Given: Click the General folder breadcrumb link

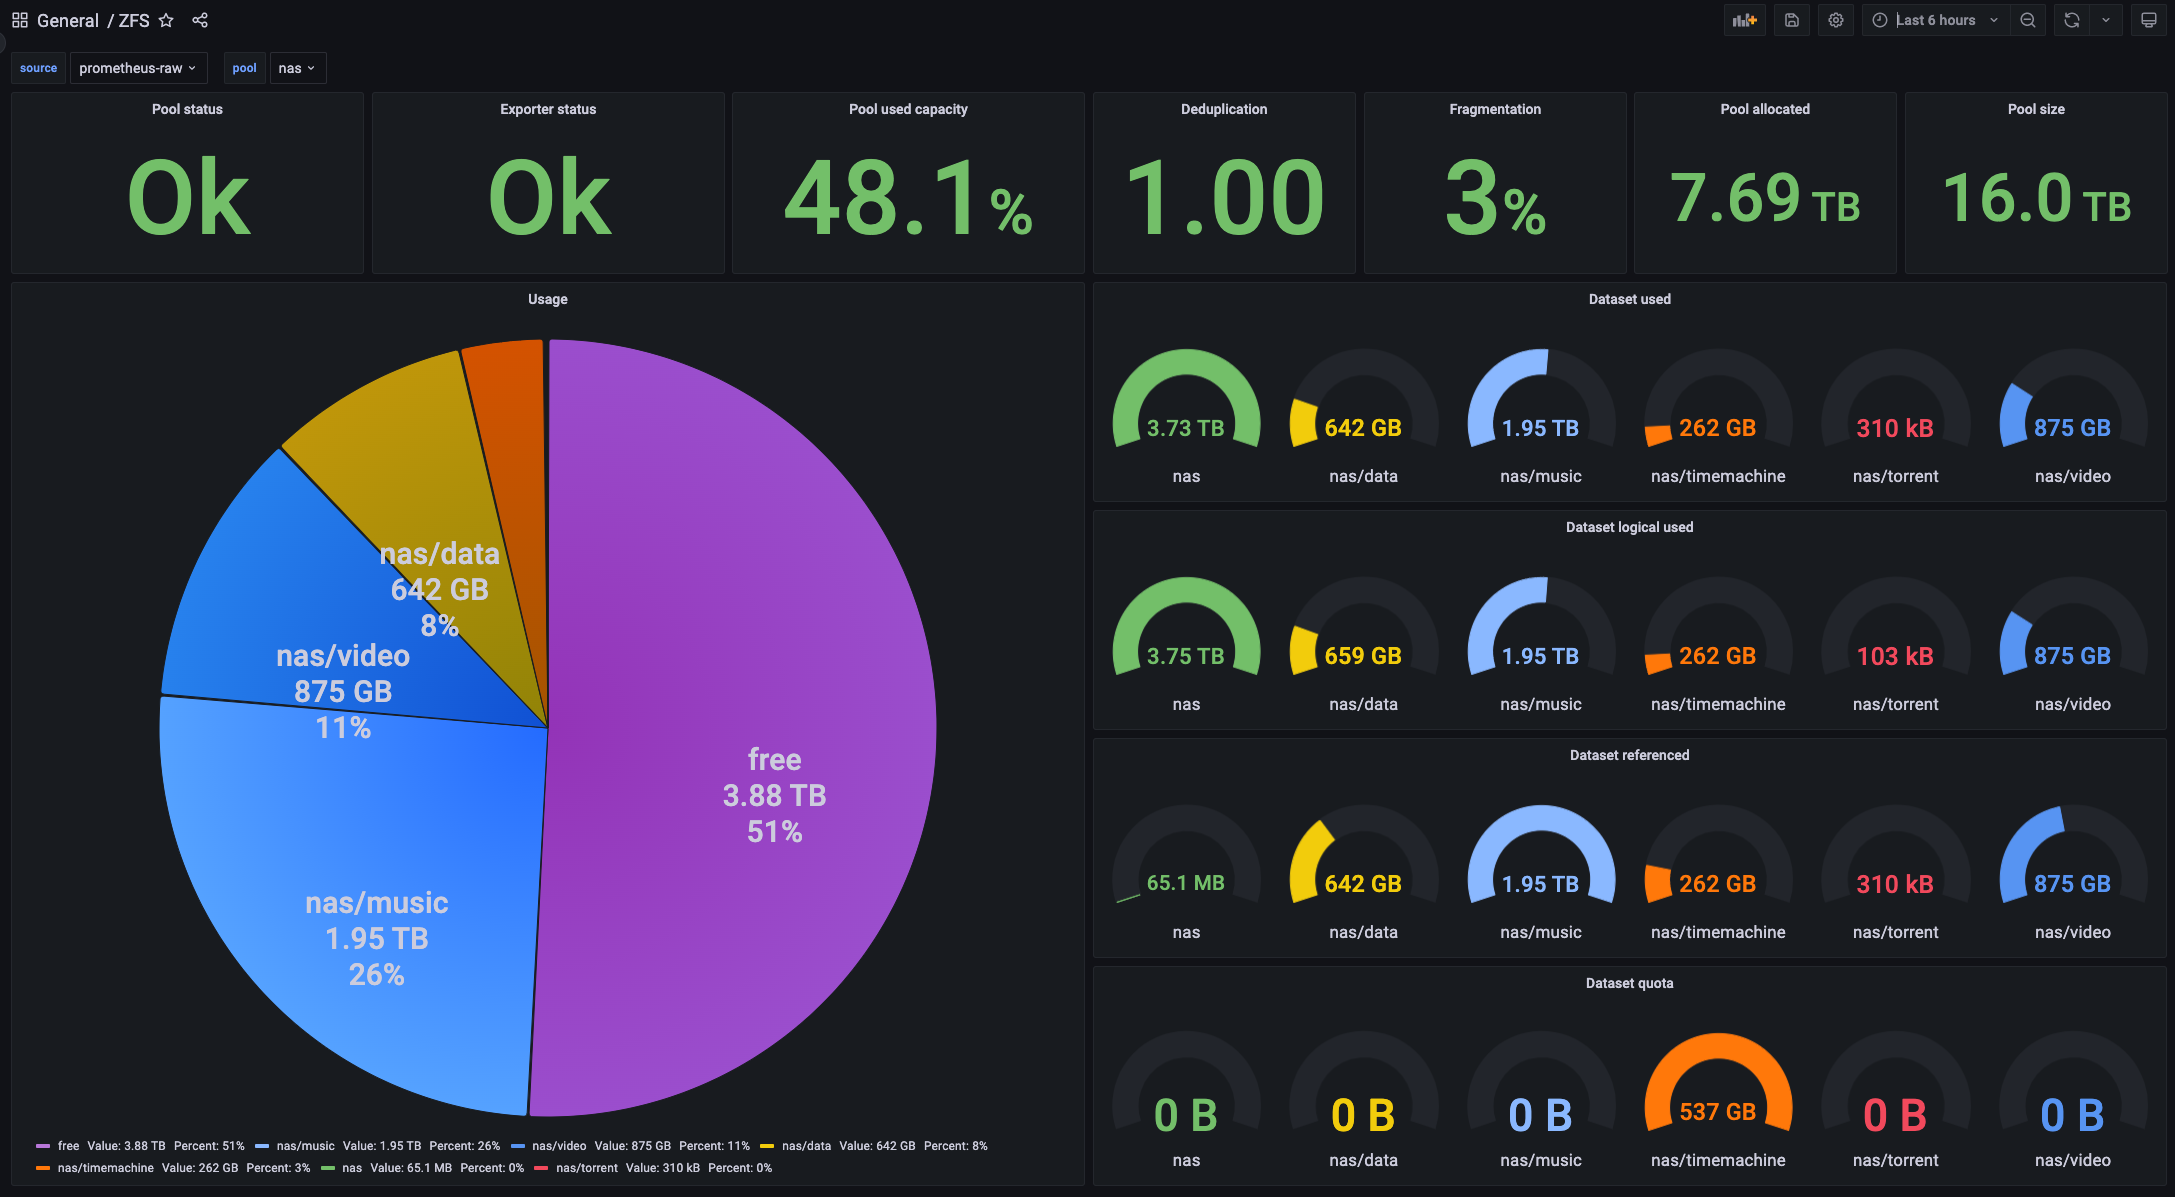Looking at the screenshot, I should [x=68, y=20].
